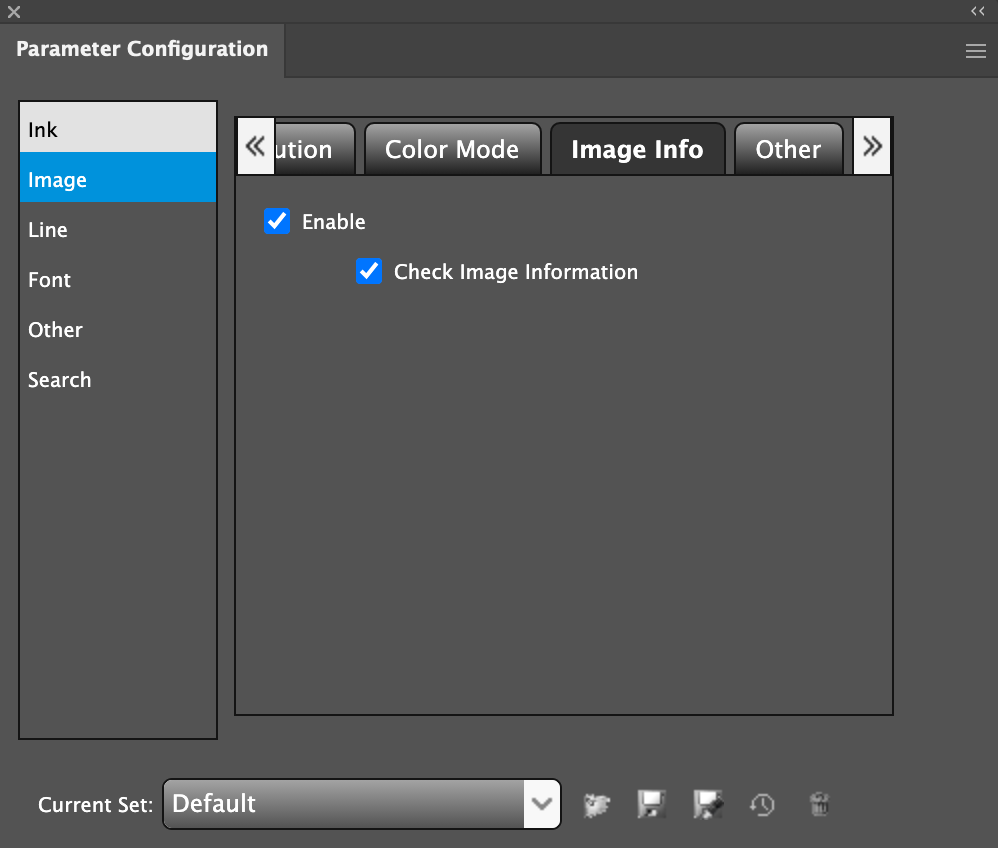Toggle the Check Image Information checkbox
This screenshot has width=998, height=848.
[369, 271]
